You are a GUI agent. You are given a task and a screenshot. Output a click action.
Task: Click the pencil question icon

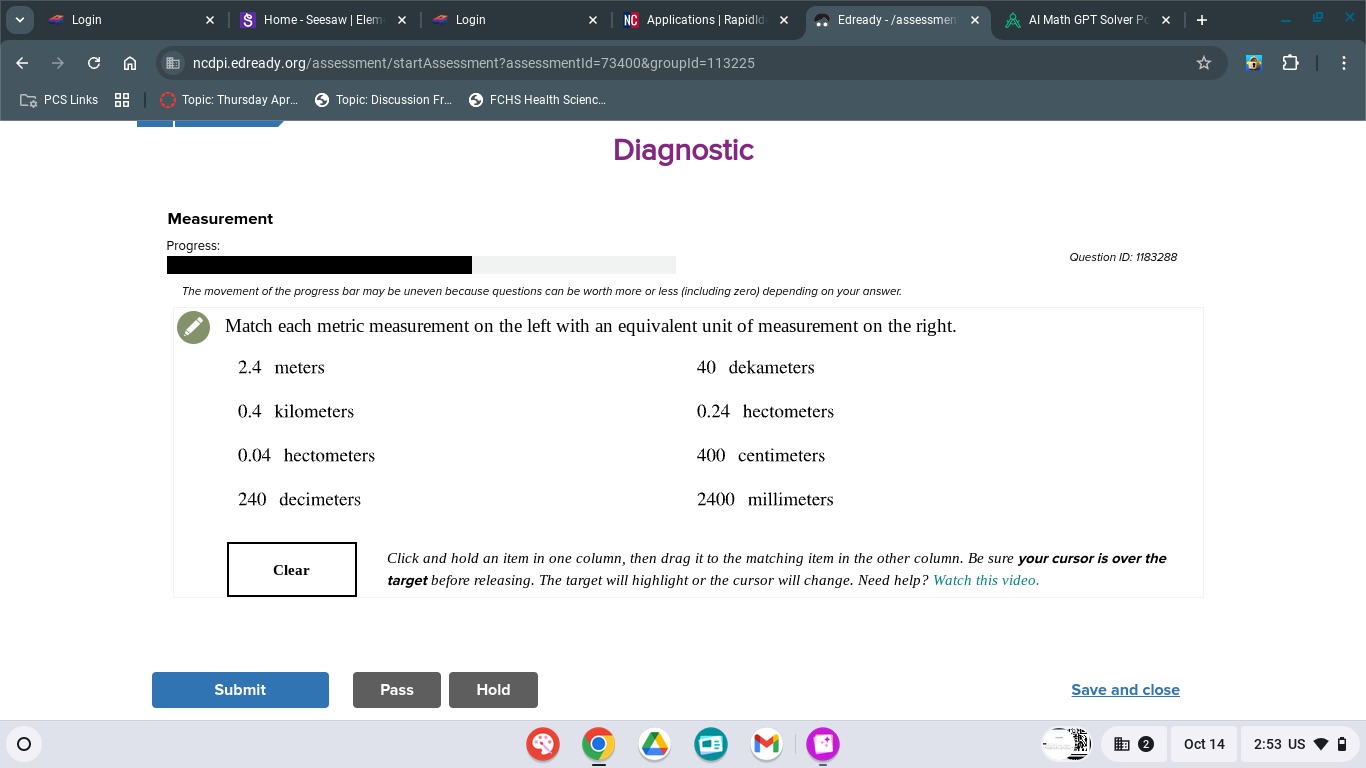point(193,327)
